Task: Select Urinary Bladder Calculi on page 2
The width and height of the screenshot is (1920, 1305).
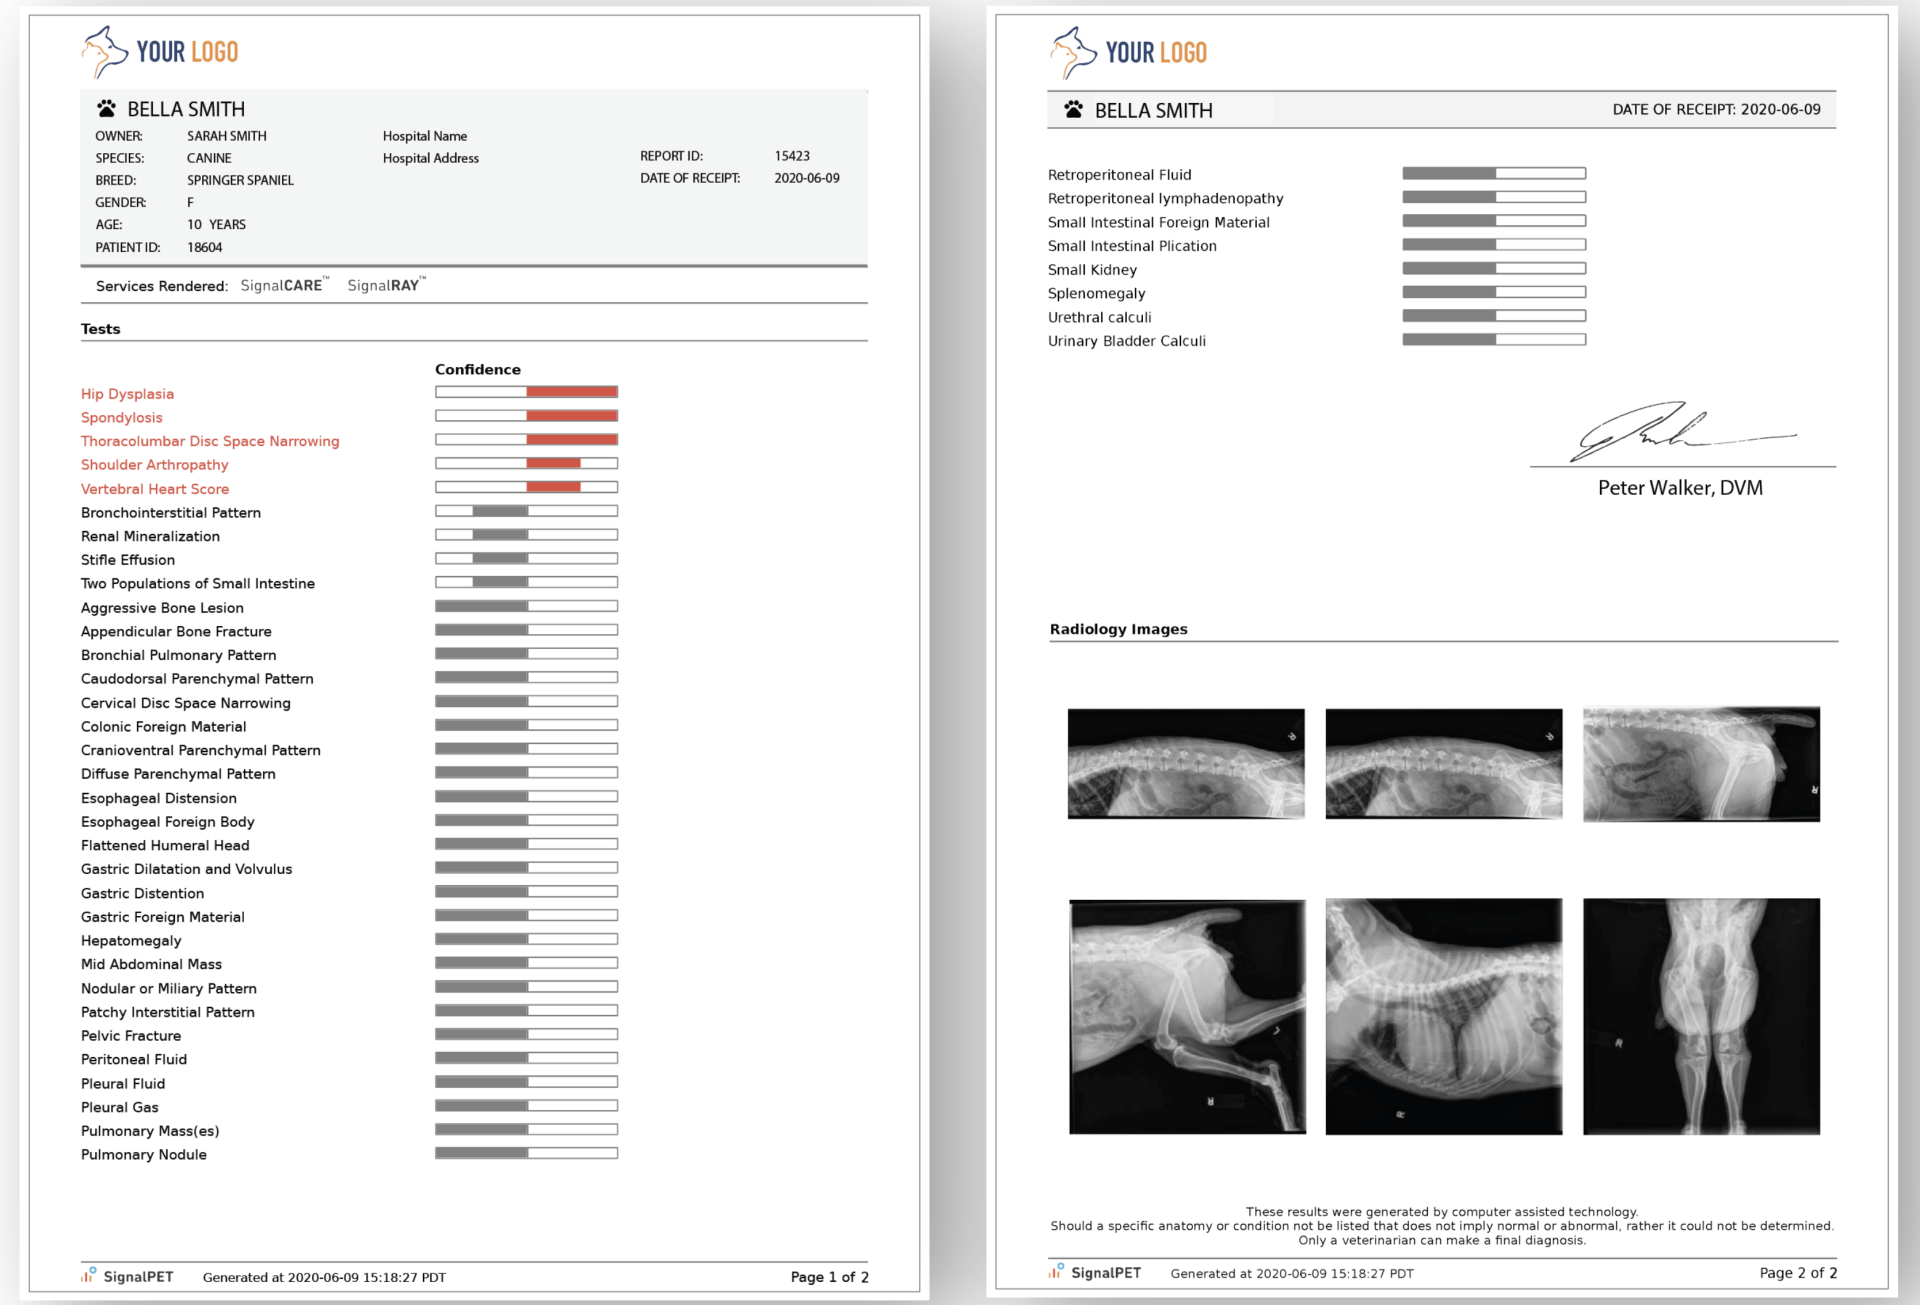Action: 1127,341
